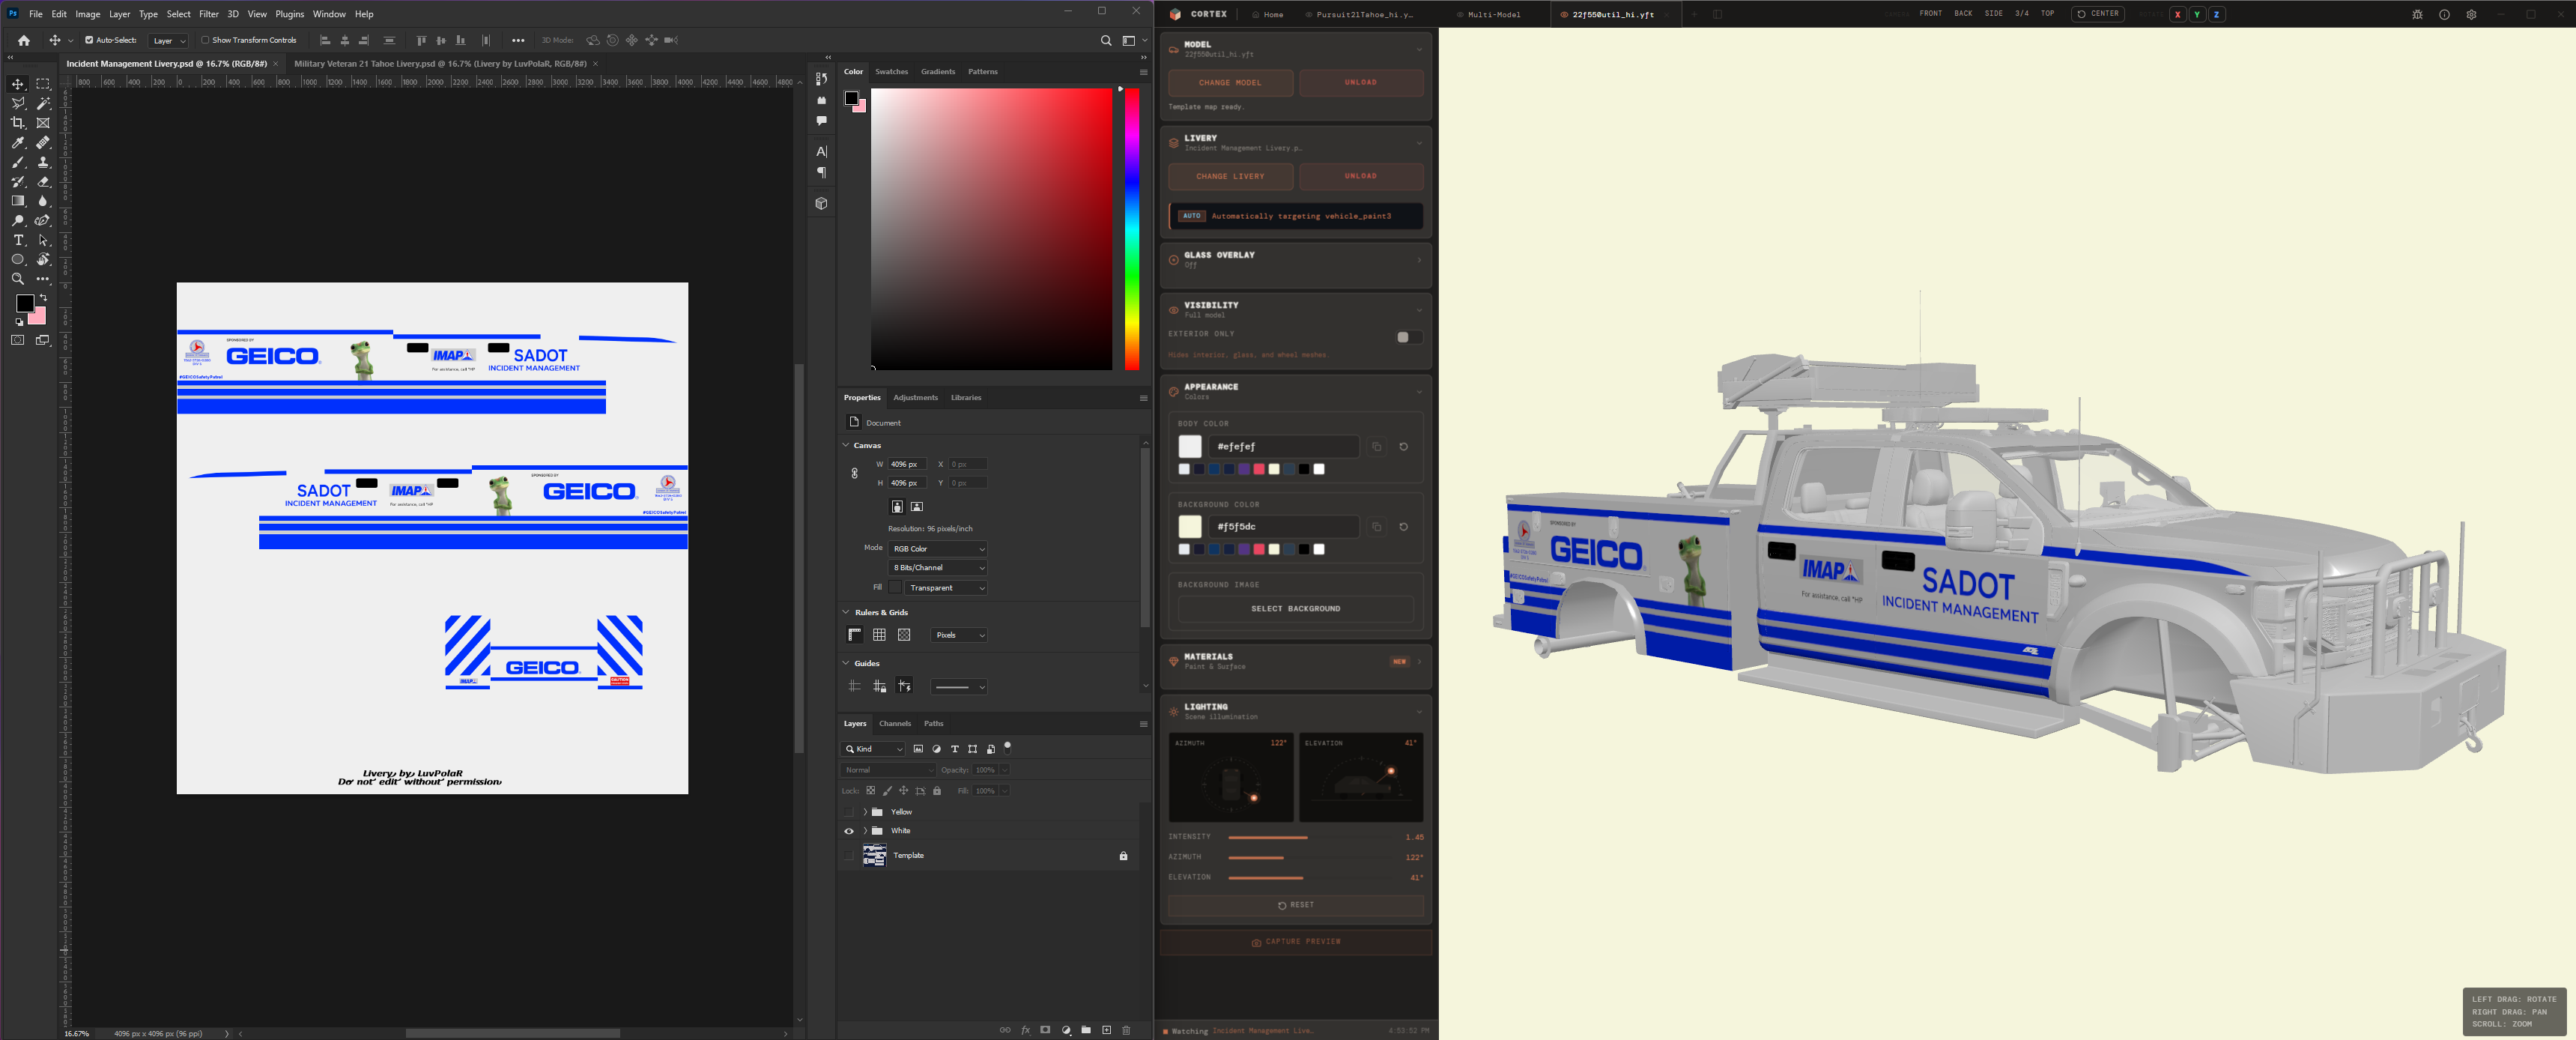Choose the Clone Stamp tool
2576x1040 pixels.
coord(43,162)
